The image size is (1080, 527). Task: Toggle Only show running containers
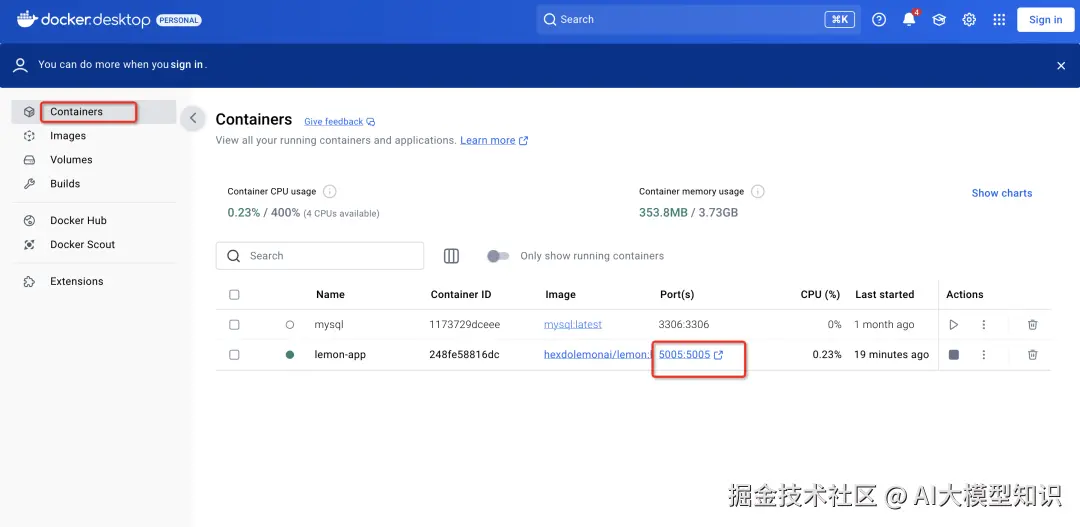[498, 256]
